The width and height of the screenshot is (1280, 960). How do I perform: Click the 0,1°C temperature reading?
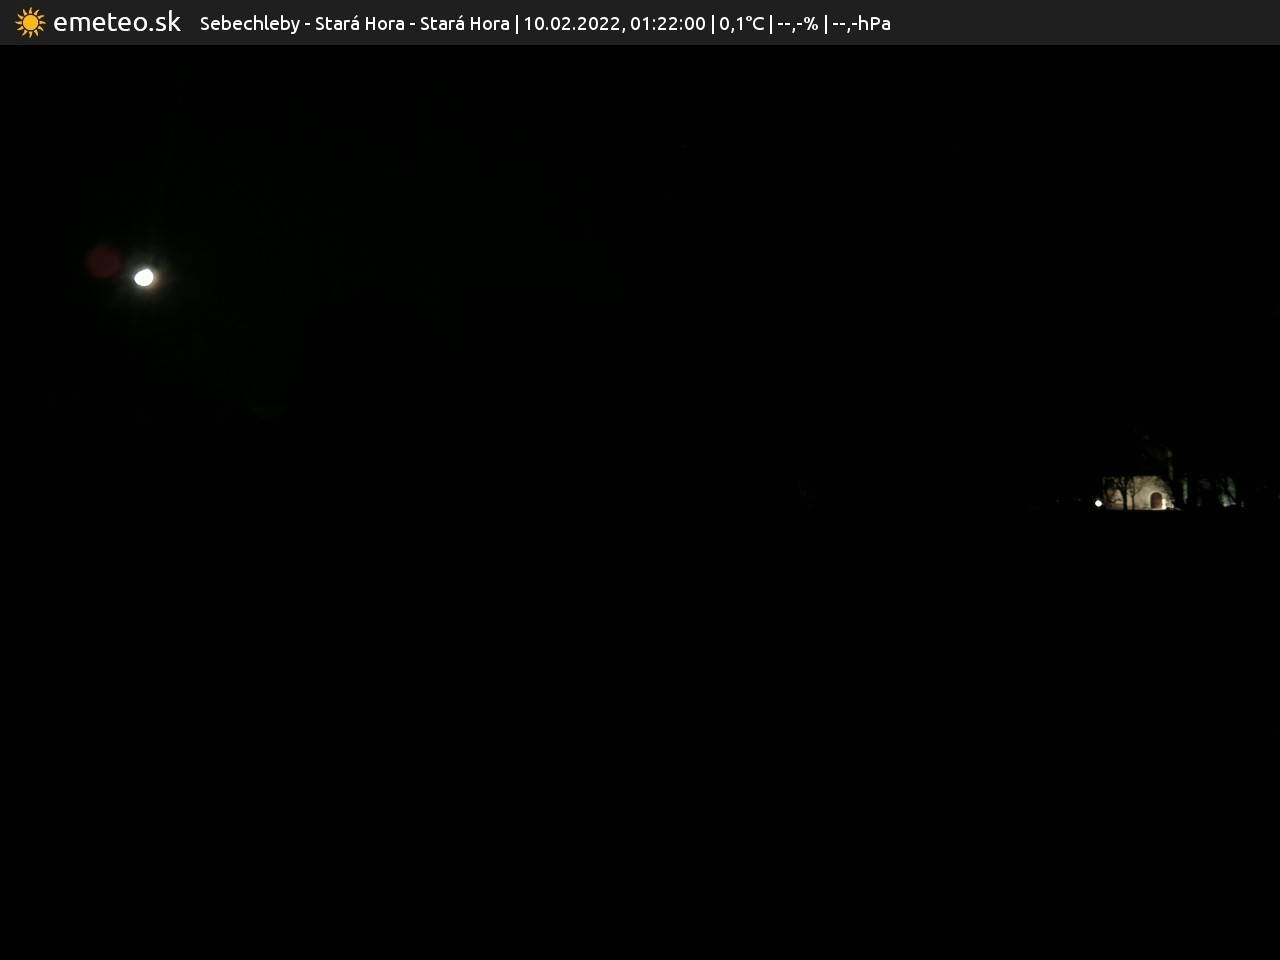click(x=741, y=23)
